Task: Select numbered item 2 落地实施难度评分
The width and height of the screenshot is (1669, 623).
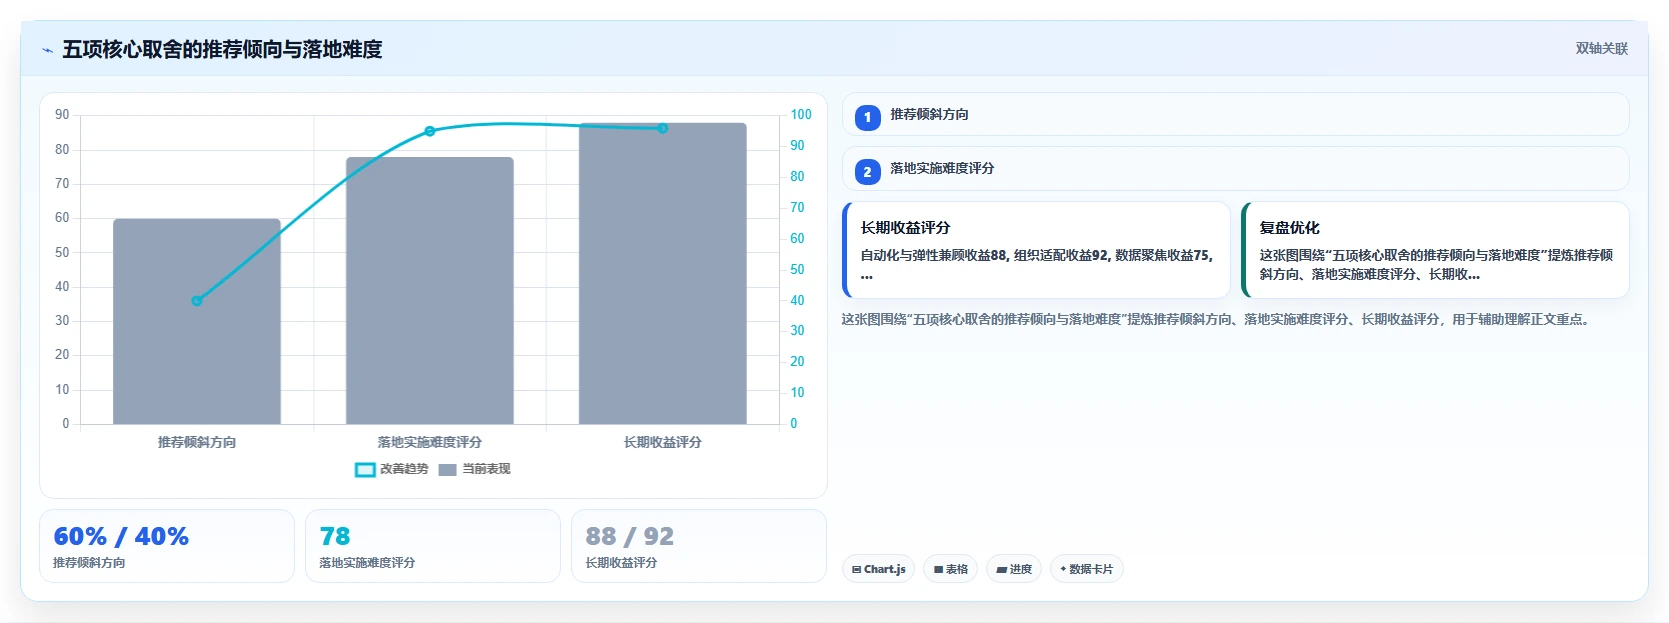Action: (x=1235, y=169)
